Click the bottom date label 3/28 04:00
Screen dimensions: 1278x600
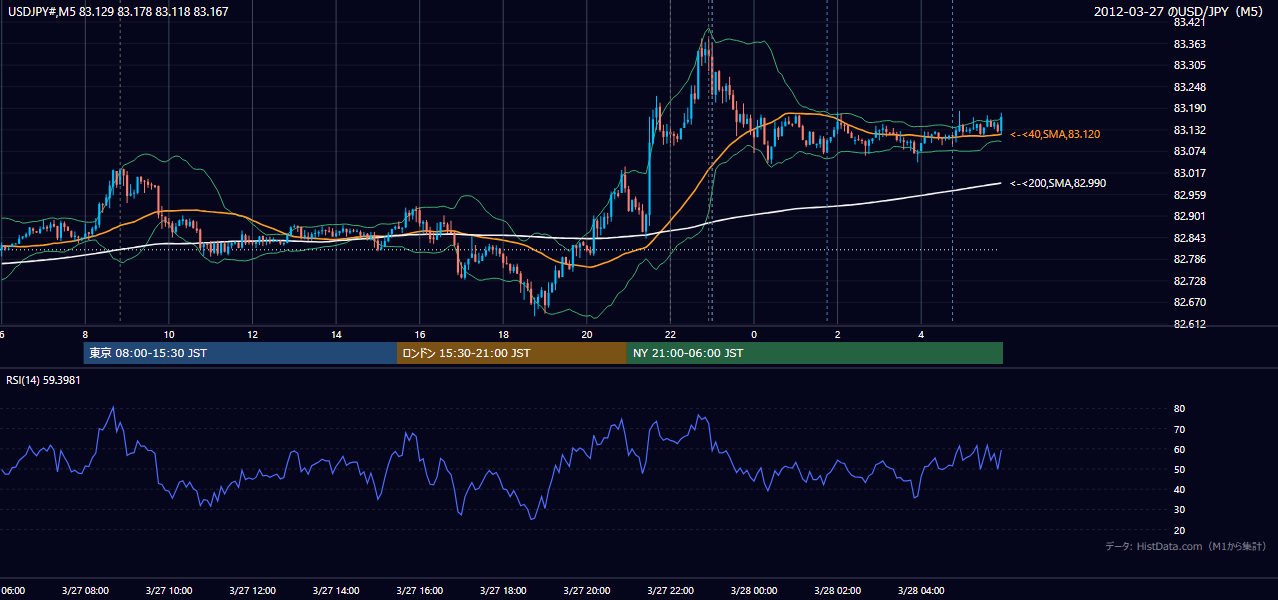click(x=920, y=591)
